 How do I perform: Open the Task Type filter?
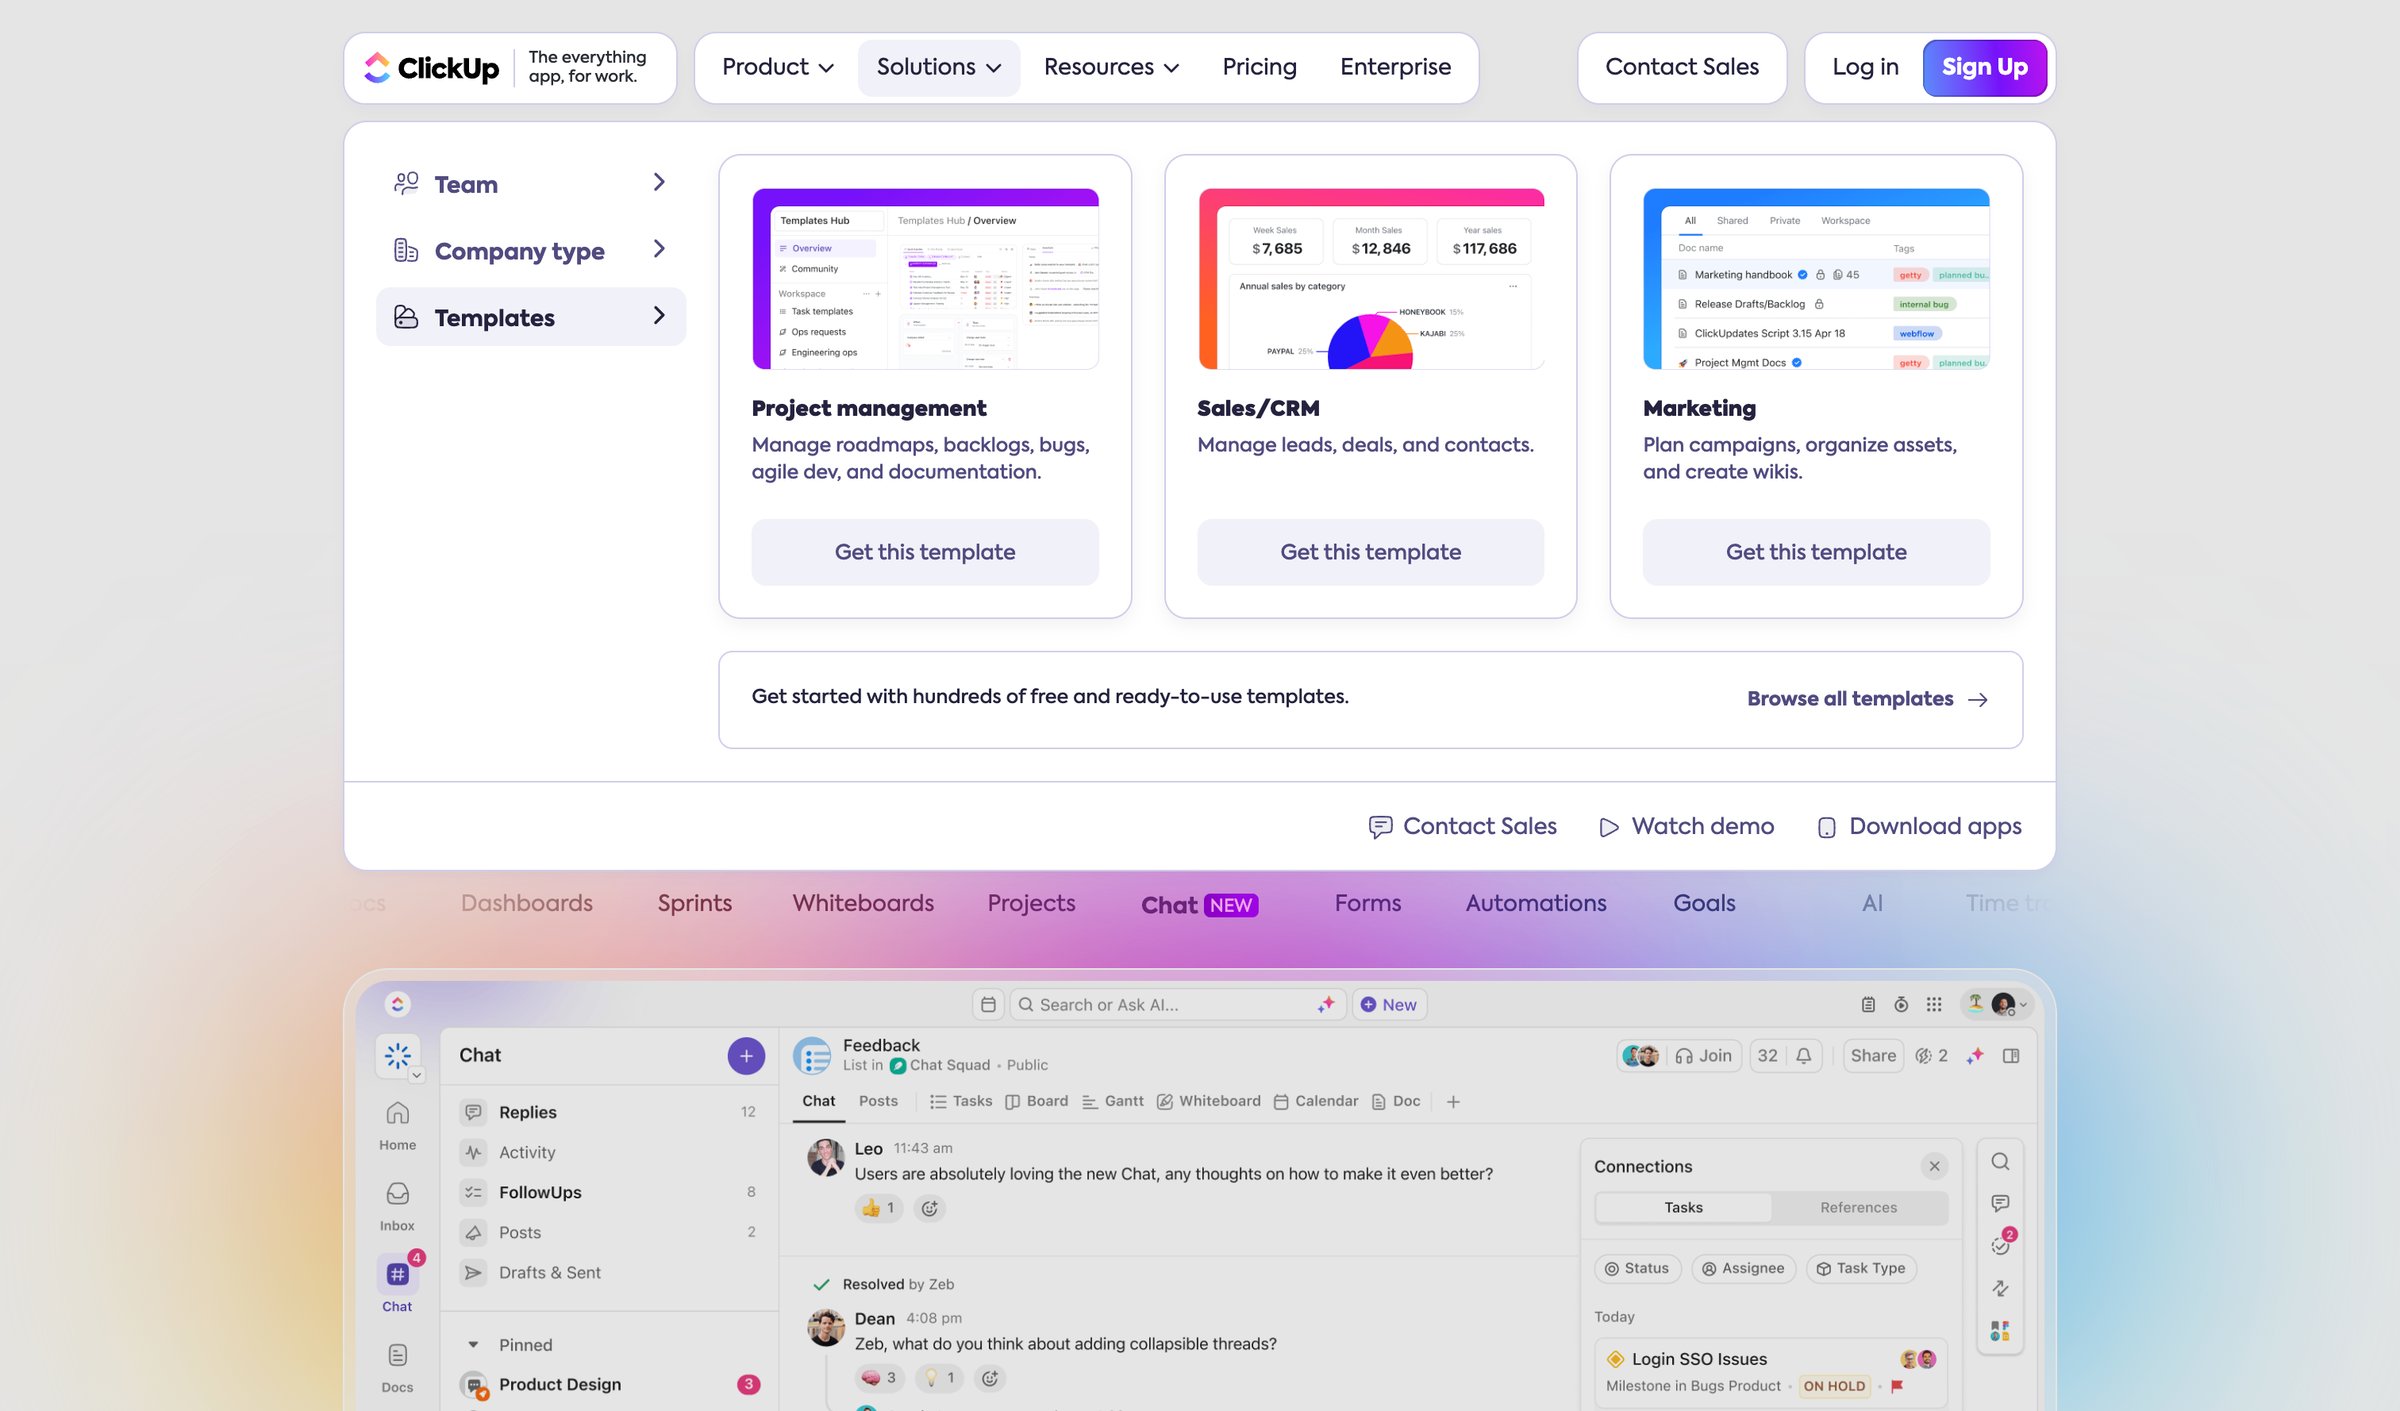(1861, 1268)
